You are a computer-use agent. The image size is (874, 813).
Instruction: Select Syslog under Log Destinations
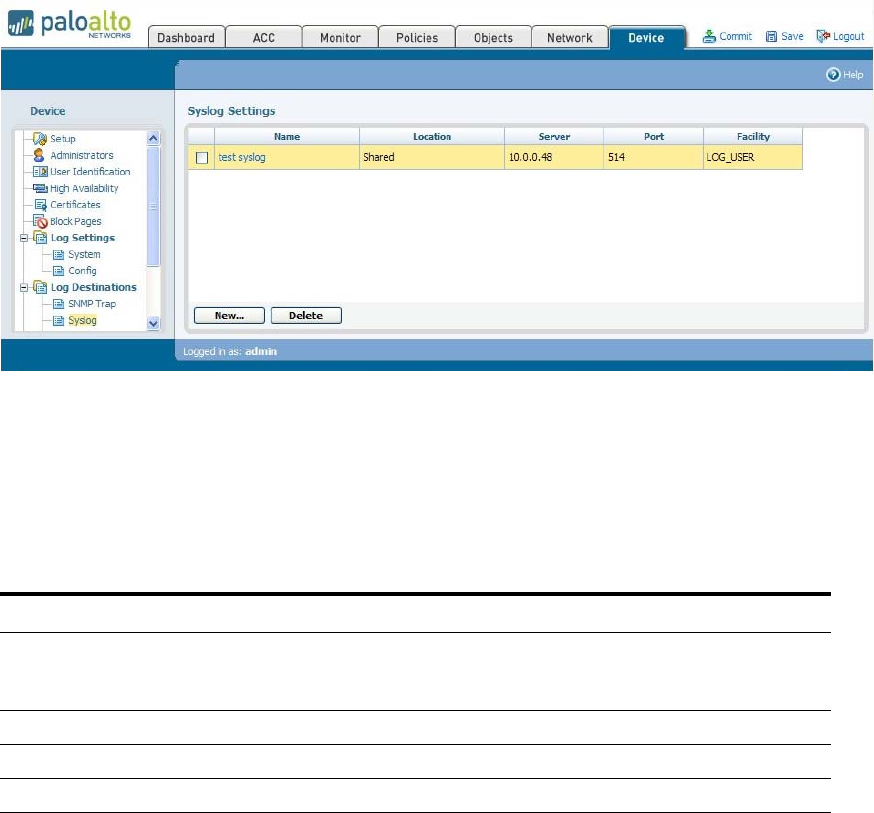(x=82, y=320)
